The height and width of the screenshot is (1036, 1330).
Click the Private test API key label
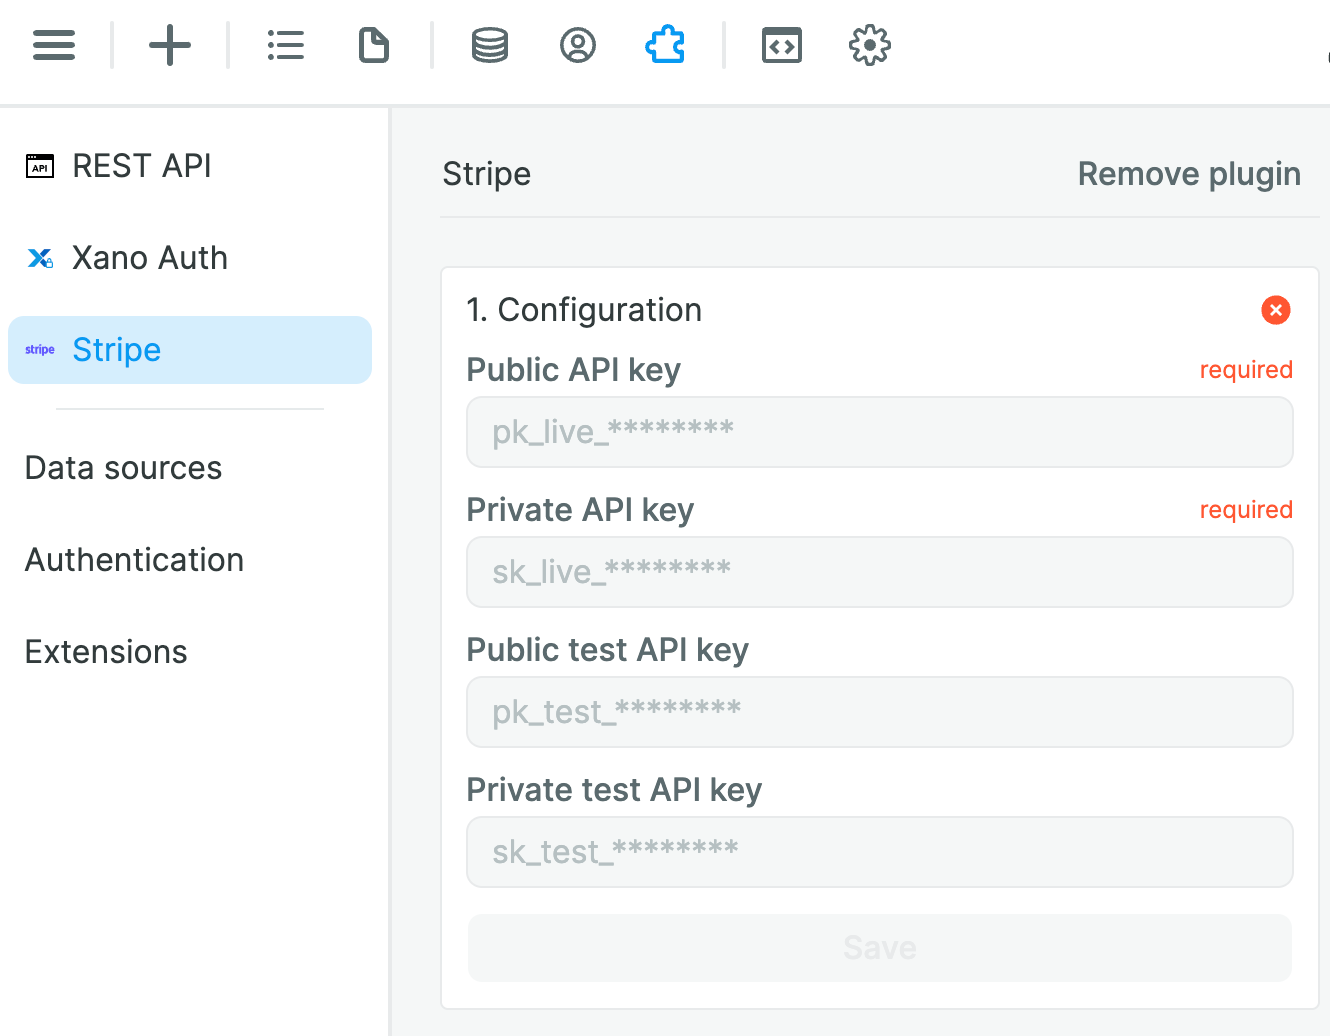pyautogui.click(x=614, y=790)
